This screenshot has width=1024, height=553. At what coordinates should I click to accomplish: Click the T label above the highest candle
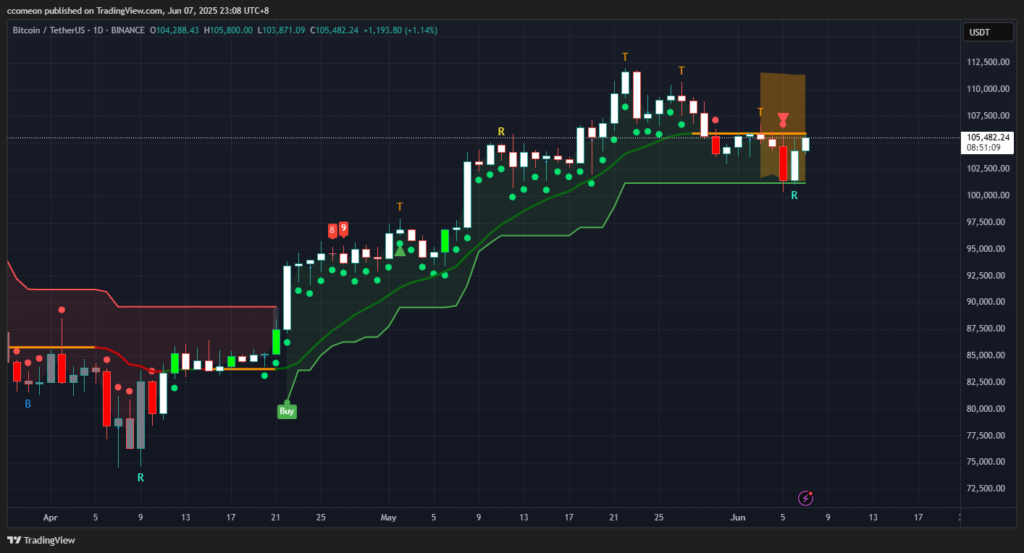(x=625, y=57)
